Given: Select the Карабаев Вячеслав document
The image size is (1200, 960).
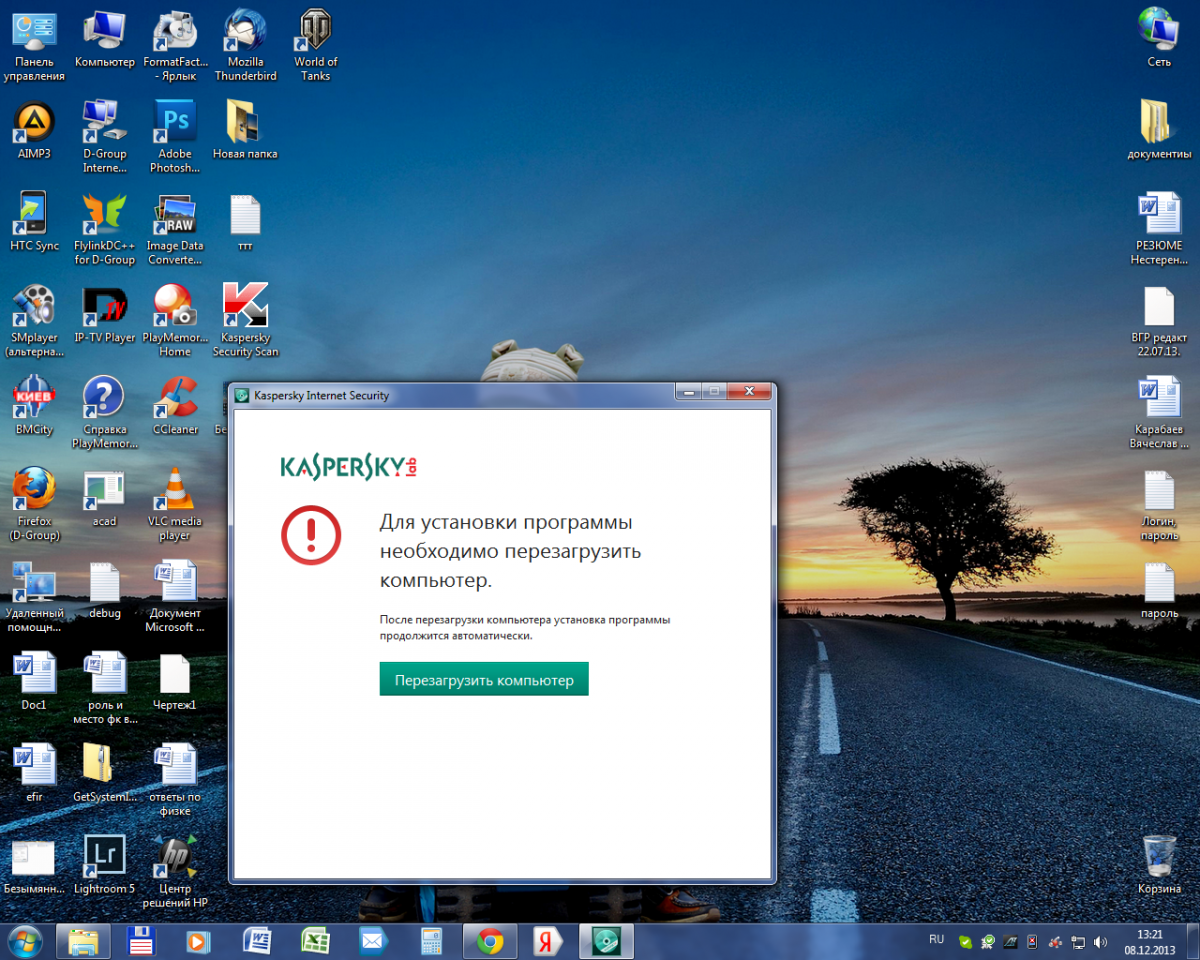Looking at the screenshot, I should (x=1159, y=413).
